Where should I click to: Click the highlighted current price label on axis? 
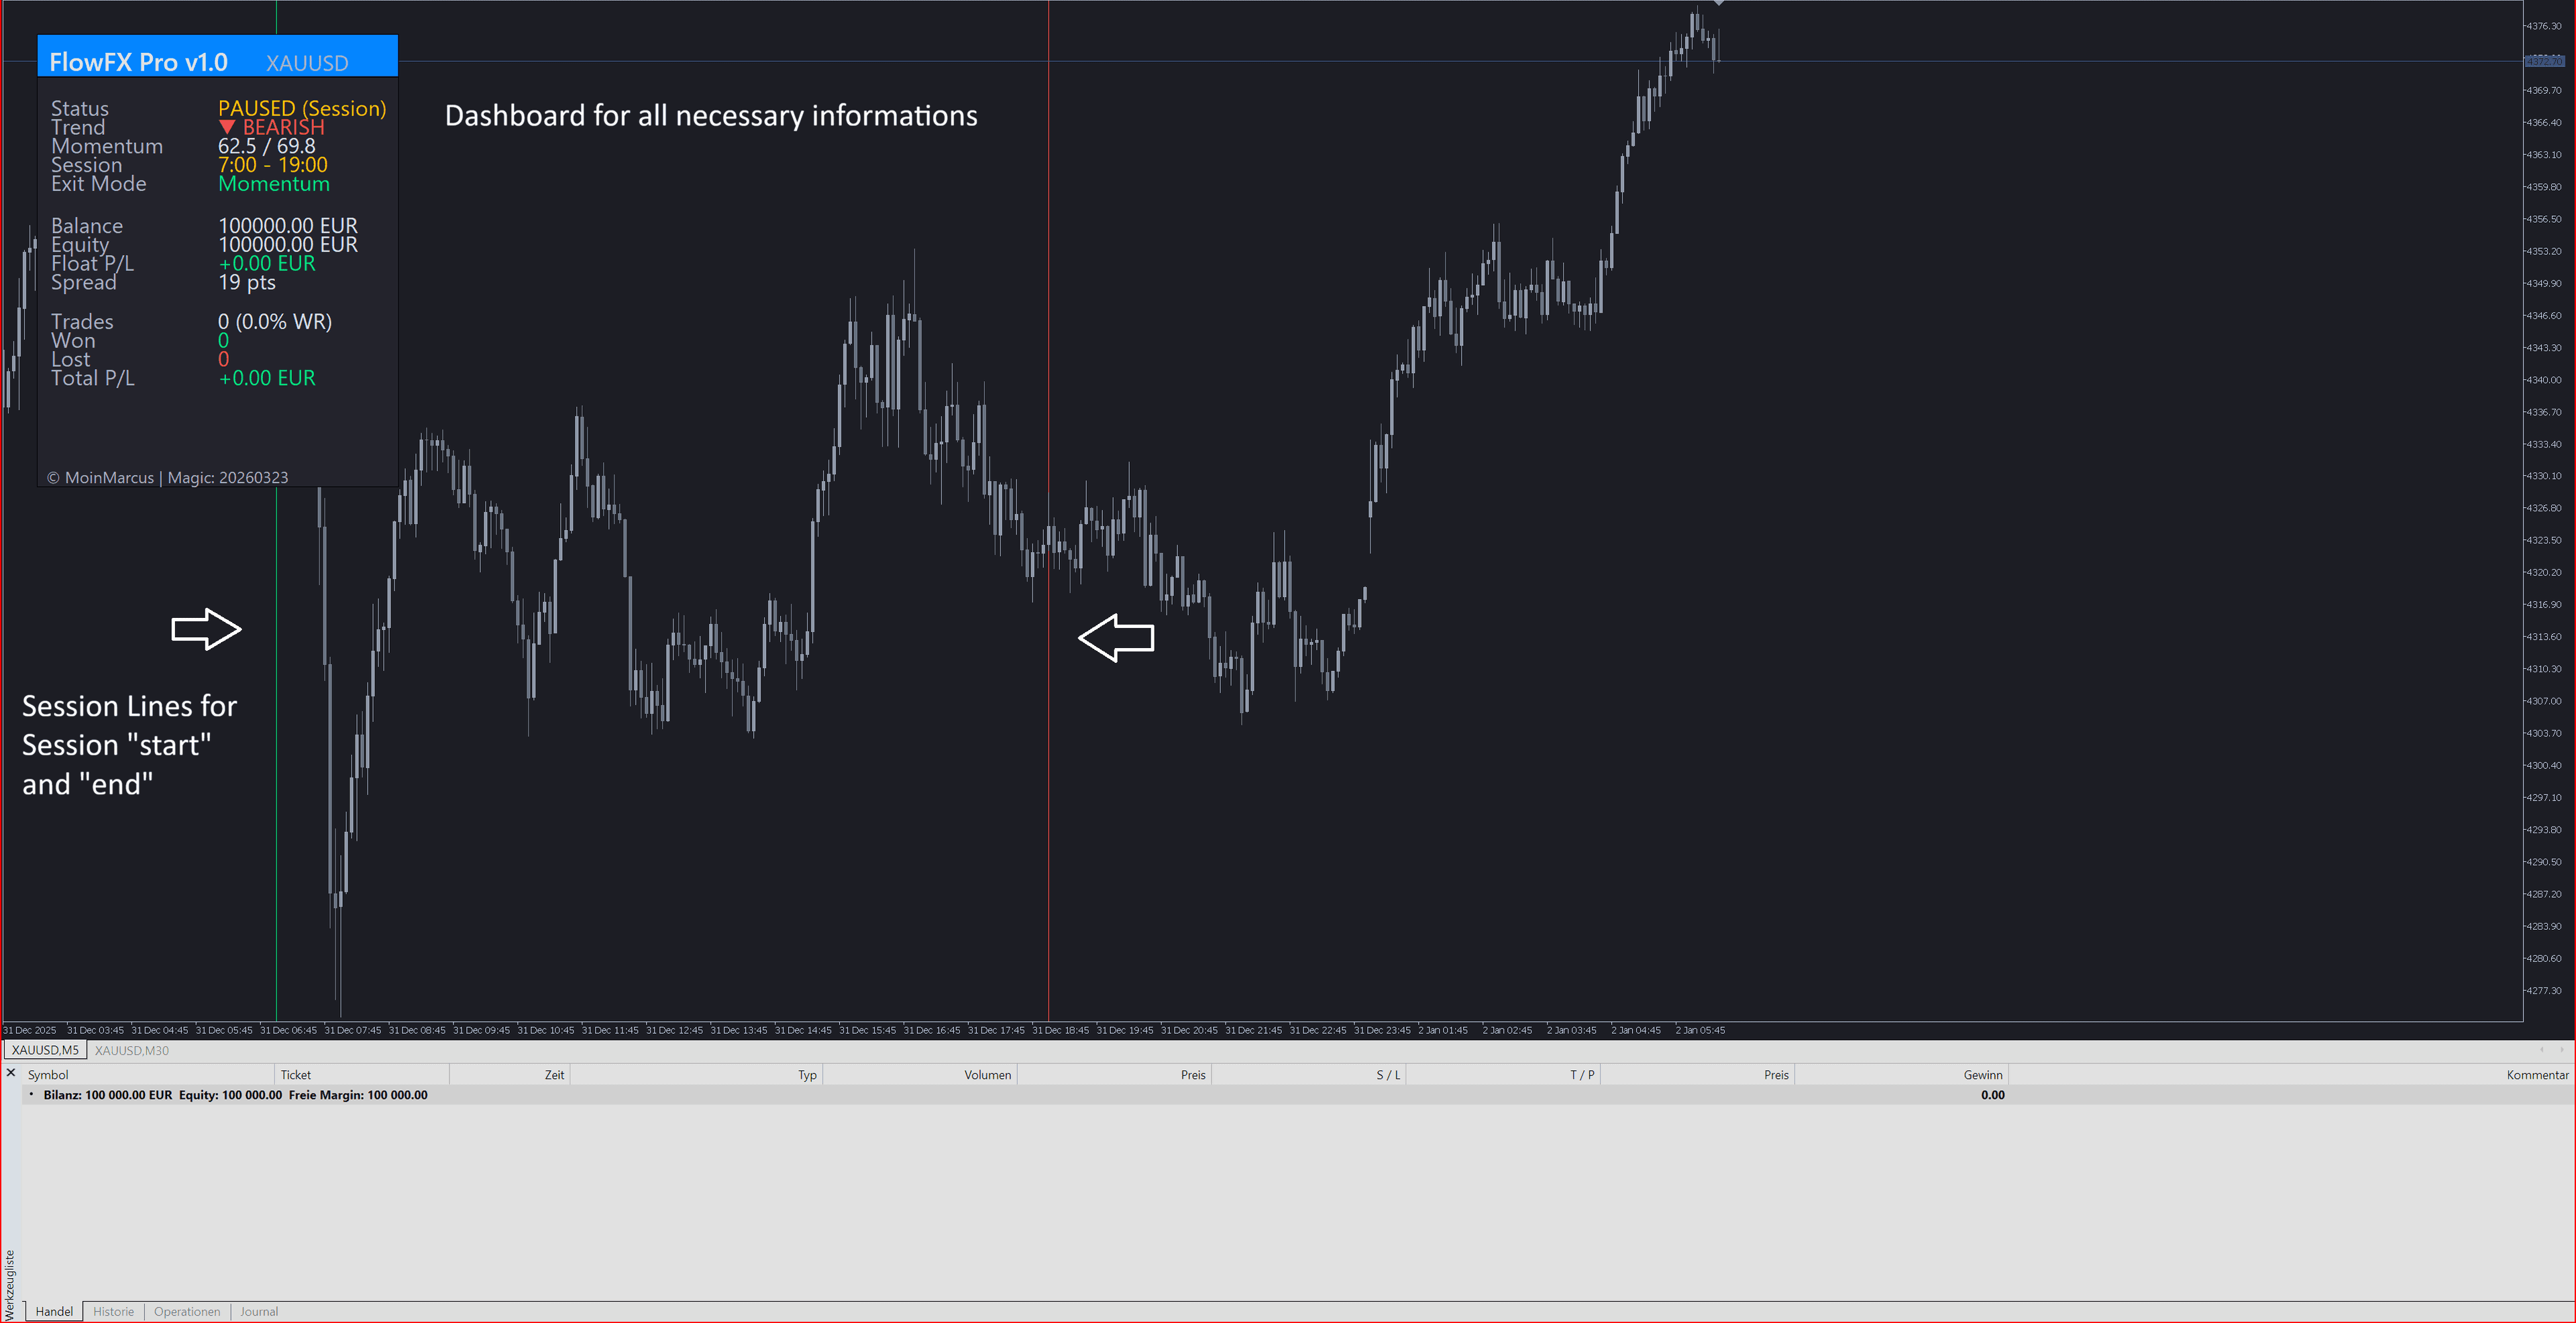(2545, 62)
